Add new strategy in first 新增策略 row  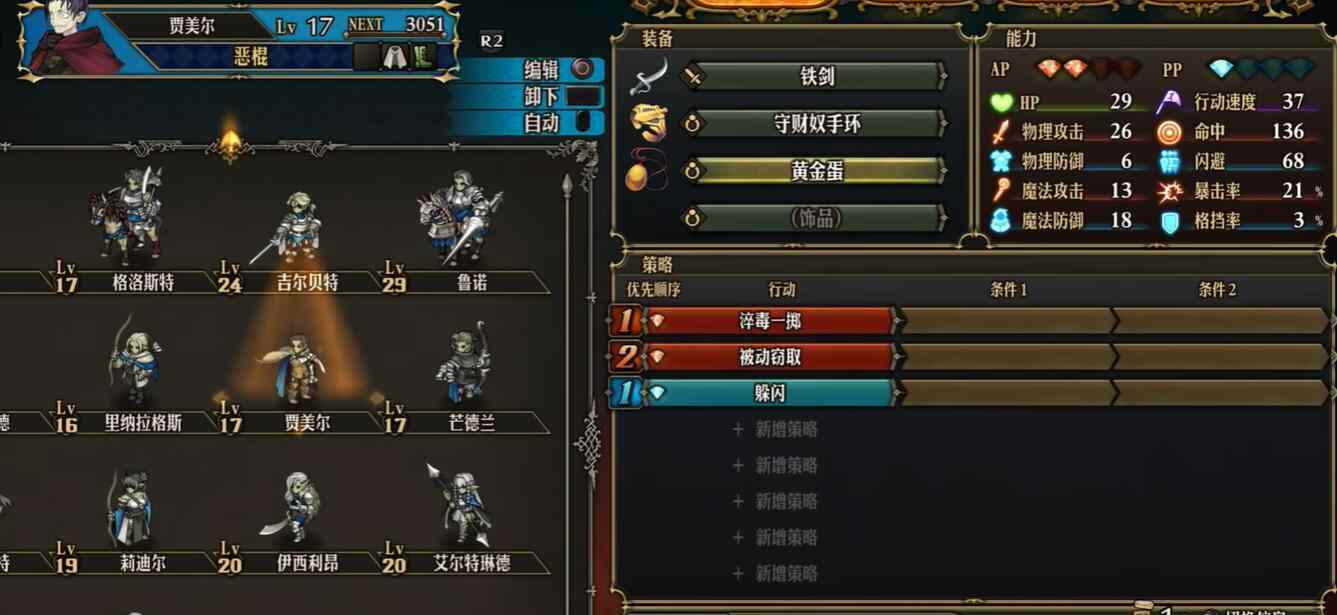pyautogui.click(x=776, y=429)
